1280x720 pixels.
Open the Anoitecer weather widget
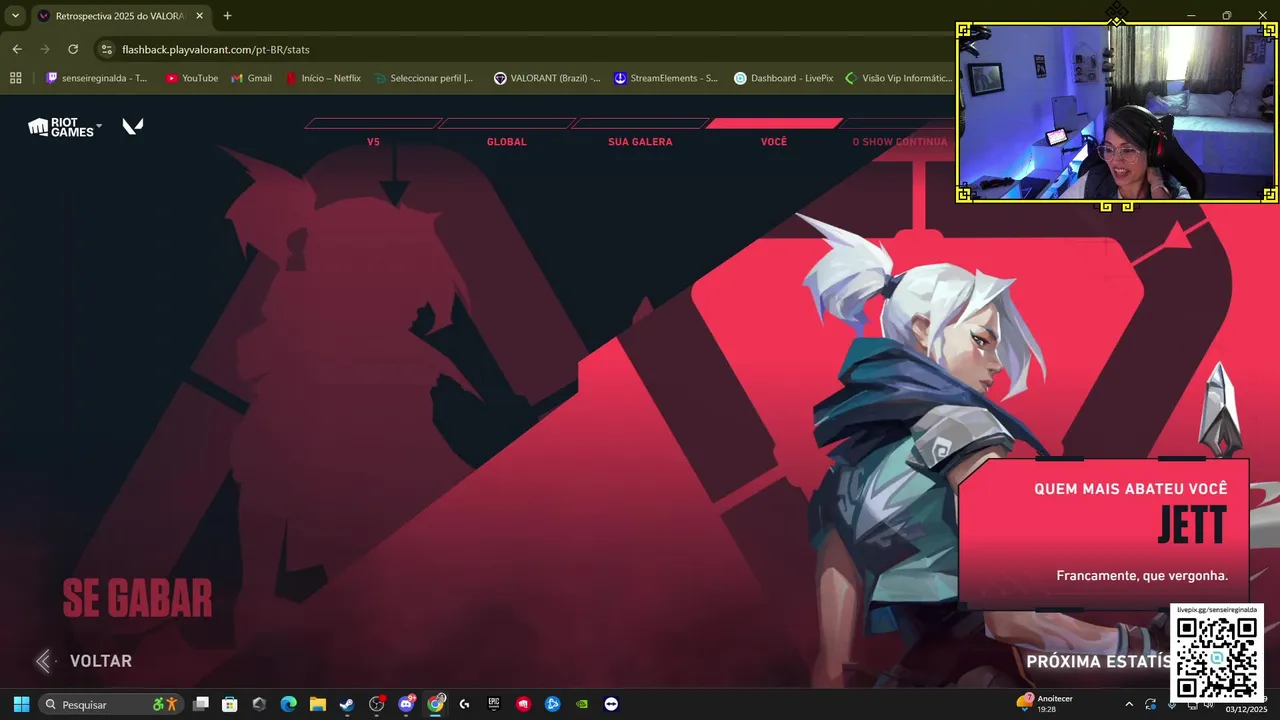(1045, 703)
